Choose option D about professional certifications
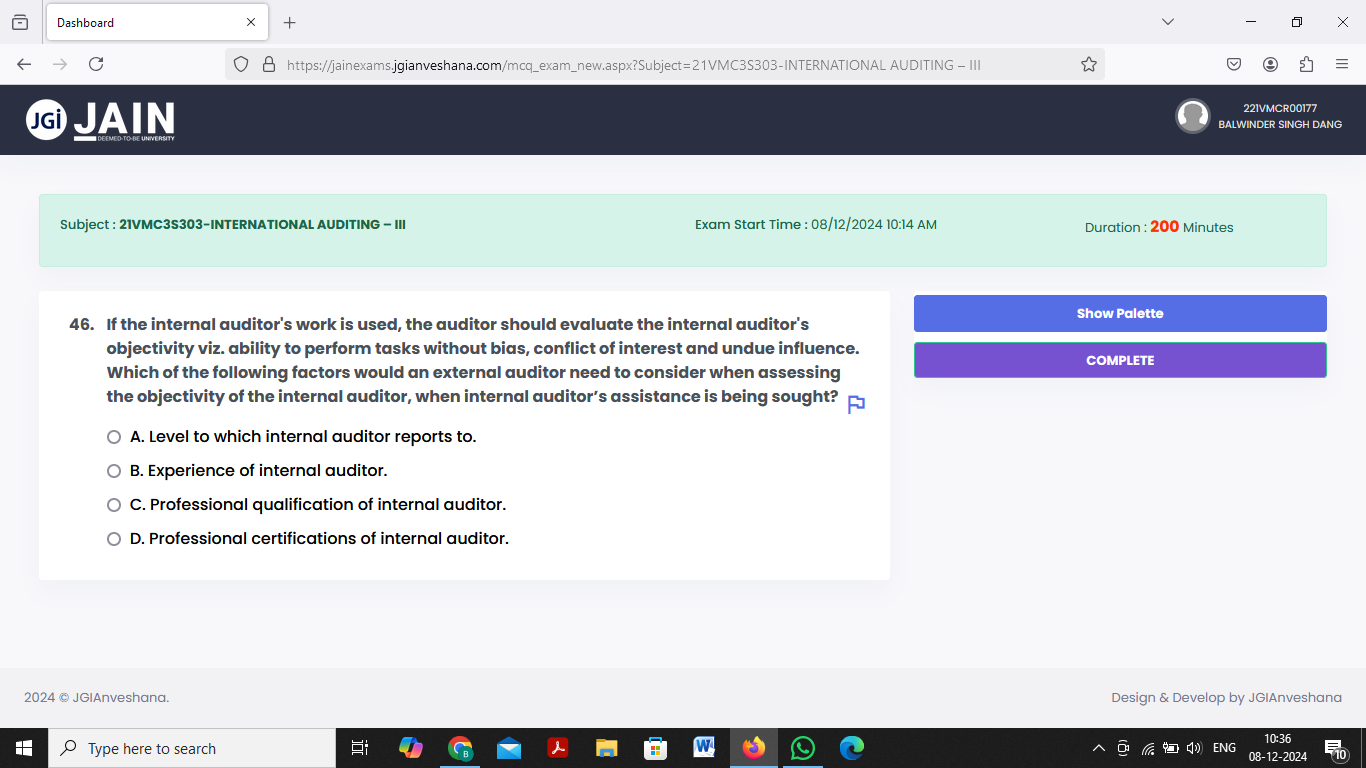The height and width of the screenshot is (768, 1366). pyautogui.click(x=113, y=538)
